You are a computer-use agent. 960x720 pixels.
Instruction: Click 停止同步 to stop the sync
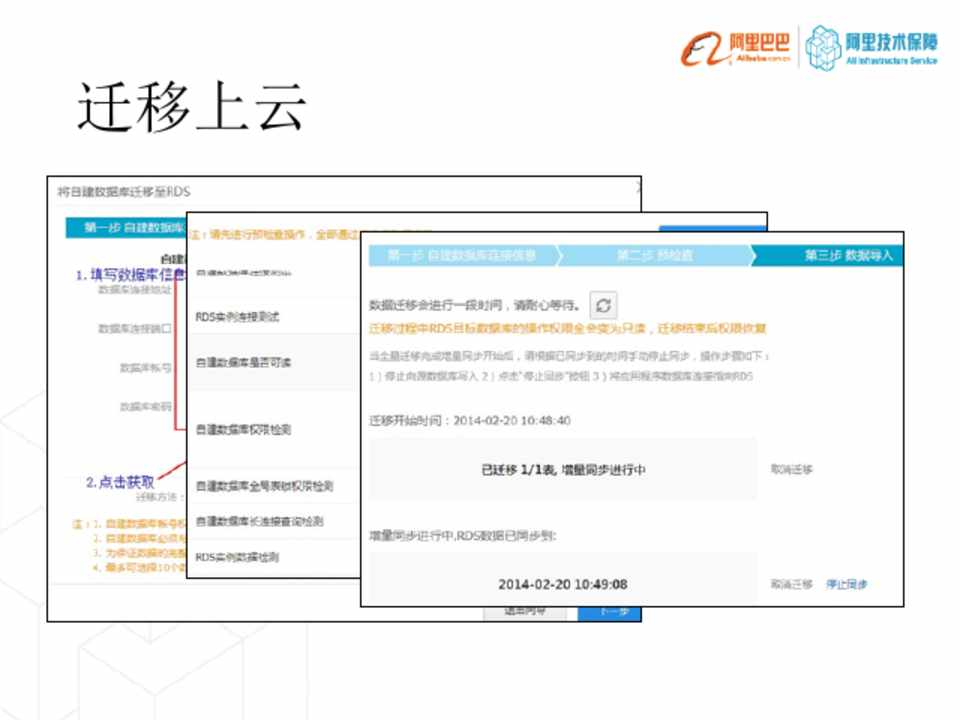[846, 584]
